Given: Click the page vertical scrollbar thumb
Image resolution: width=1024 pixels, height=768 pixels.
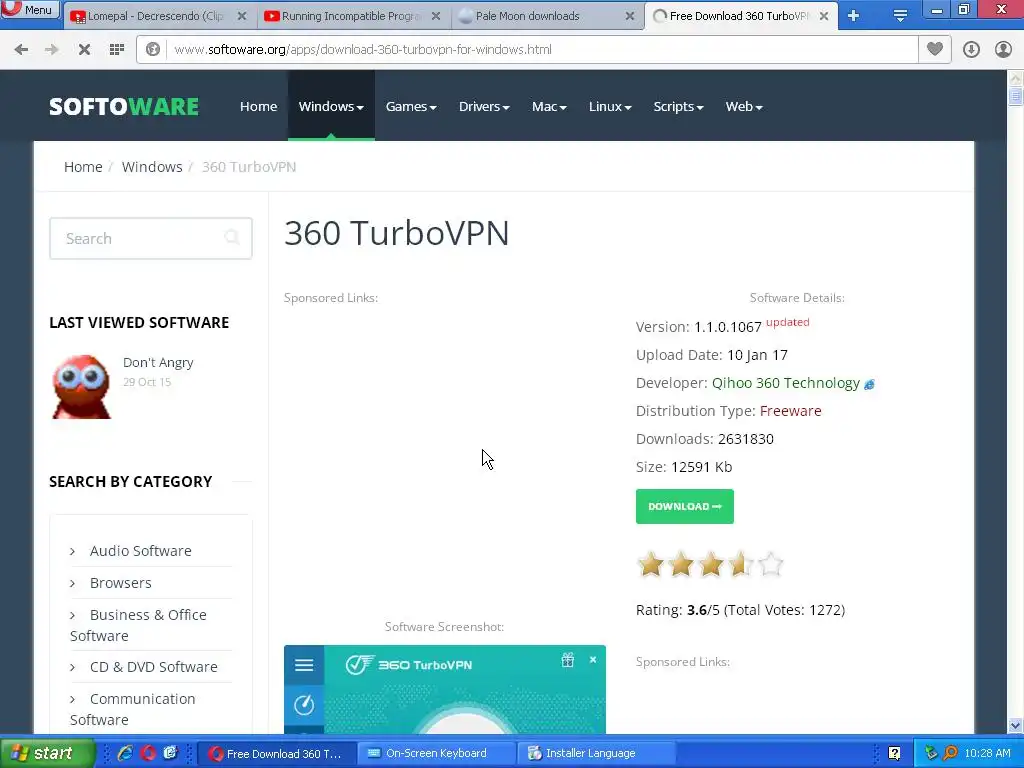Looking at the screenshot, I should pyautogui.click(x=1015, y=97).
